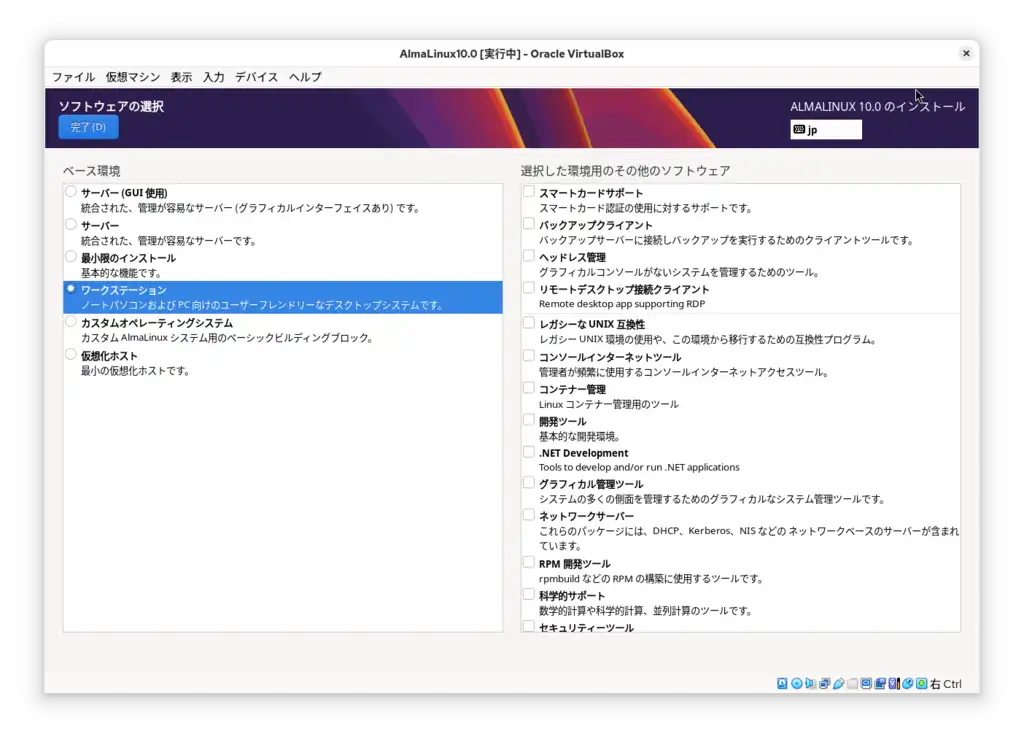The width and height of the screenshot is (1024, 742).
Task: Check the 開発ツール software option
Action: [527, 420]
